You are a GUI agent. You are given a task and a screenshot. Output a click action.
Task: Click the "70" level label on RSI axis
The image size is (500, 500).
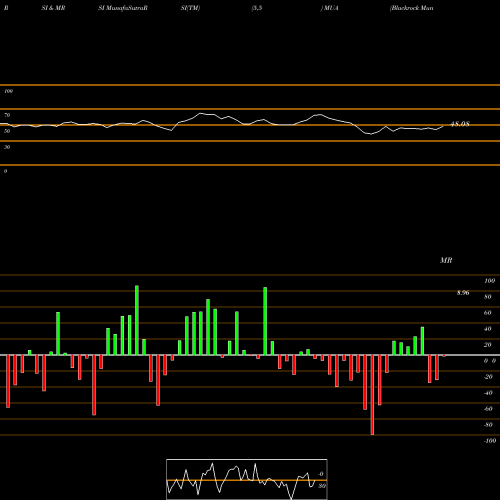point(7,115)
